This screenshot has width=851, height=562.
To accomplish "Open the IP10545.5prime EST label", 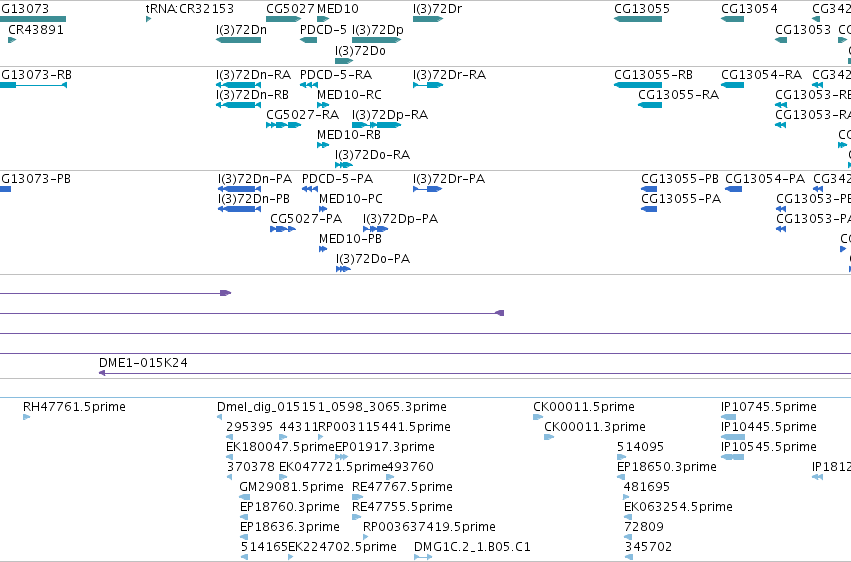I will point(769,447).
